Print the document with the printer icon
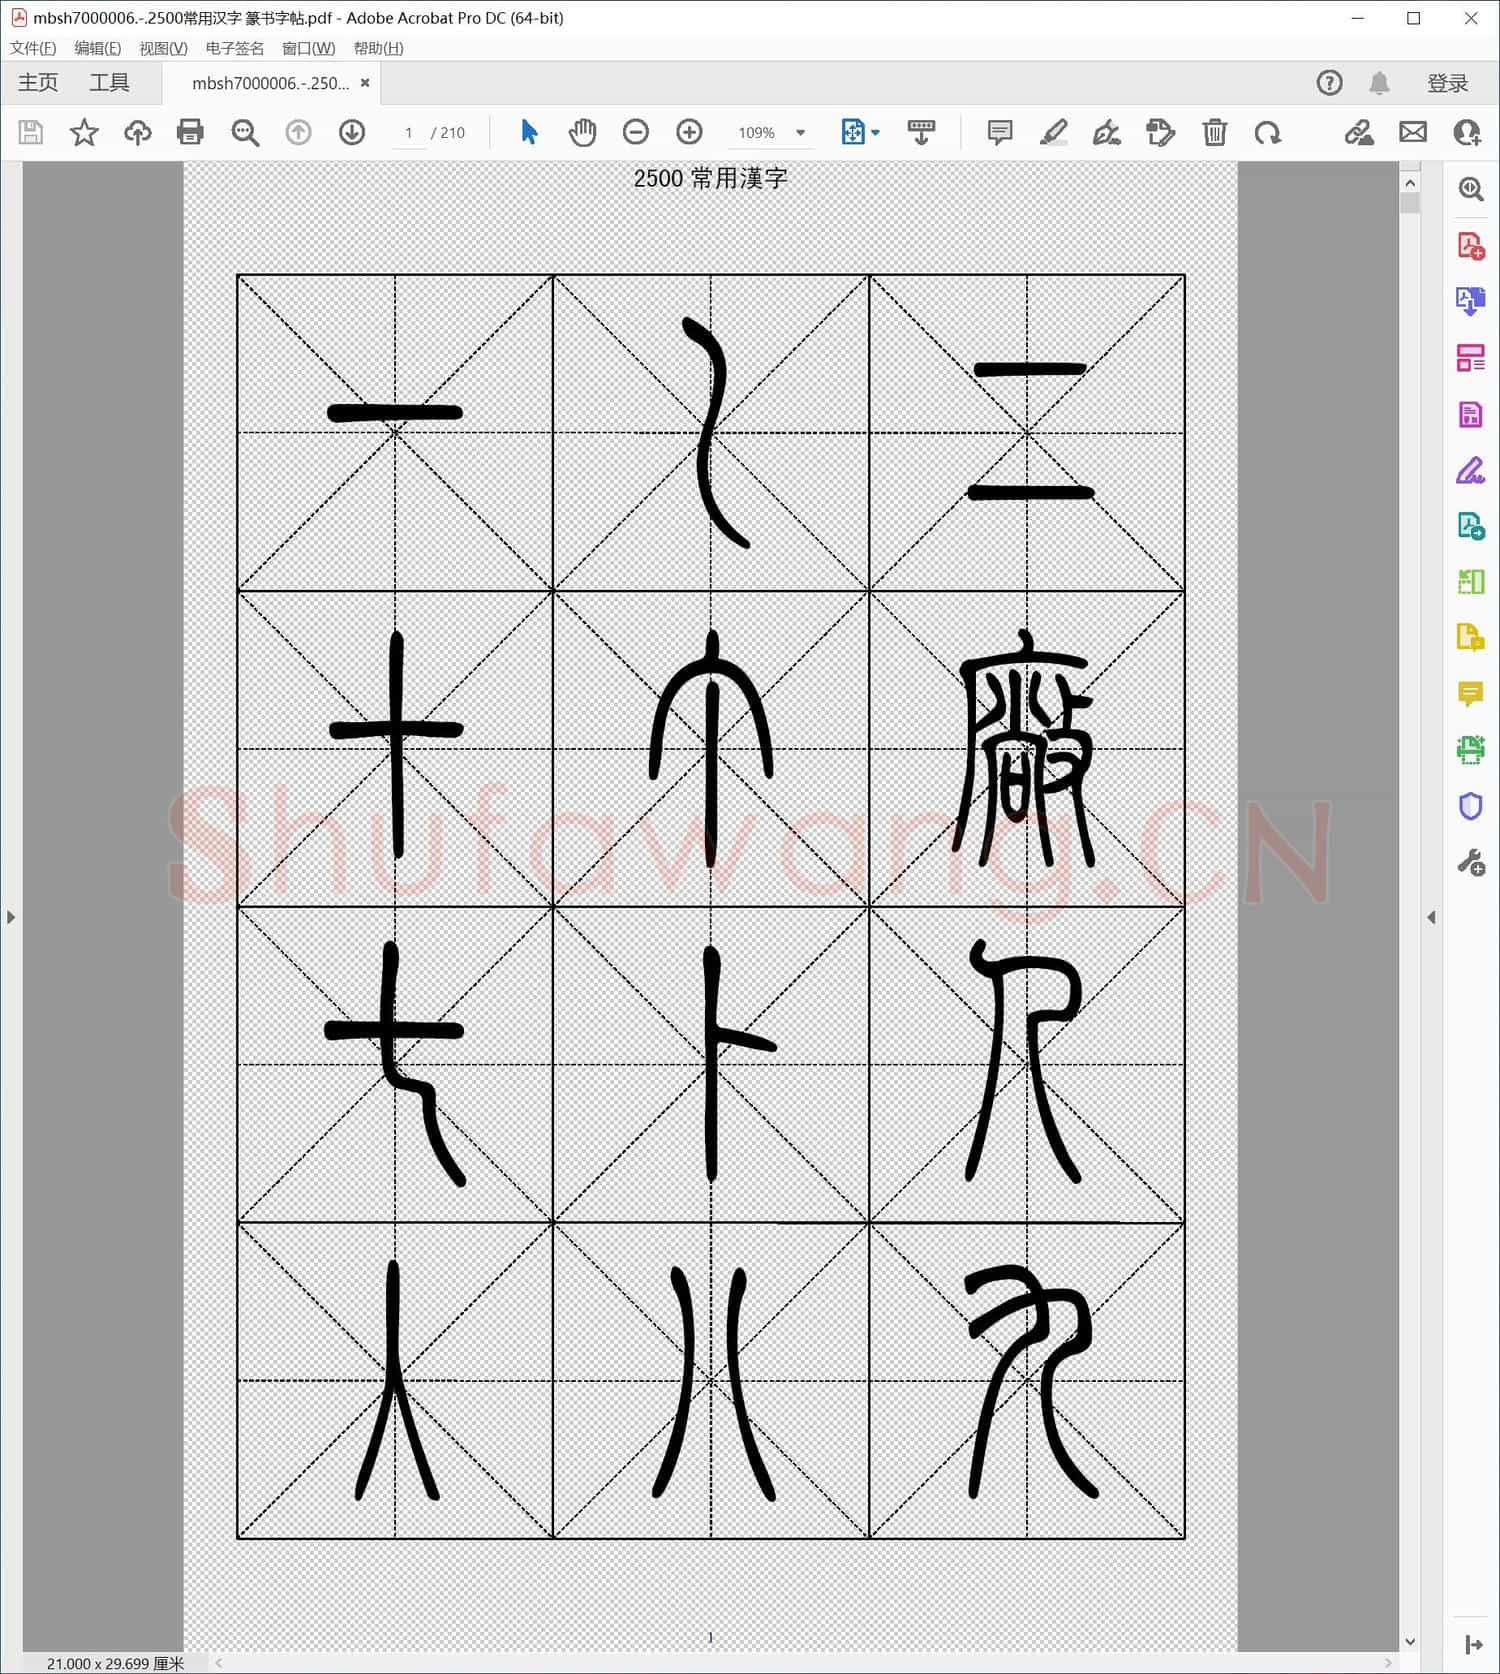1500x1674 pixels. pyautogui.click(x=190, y=132)
